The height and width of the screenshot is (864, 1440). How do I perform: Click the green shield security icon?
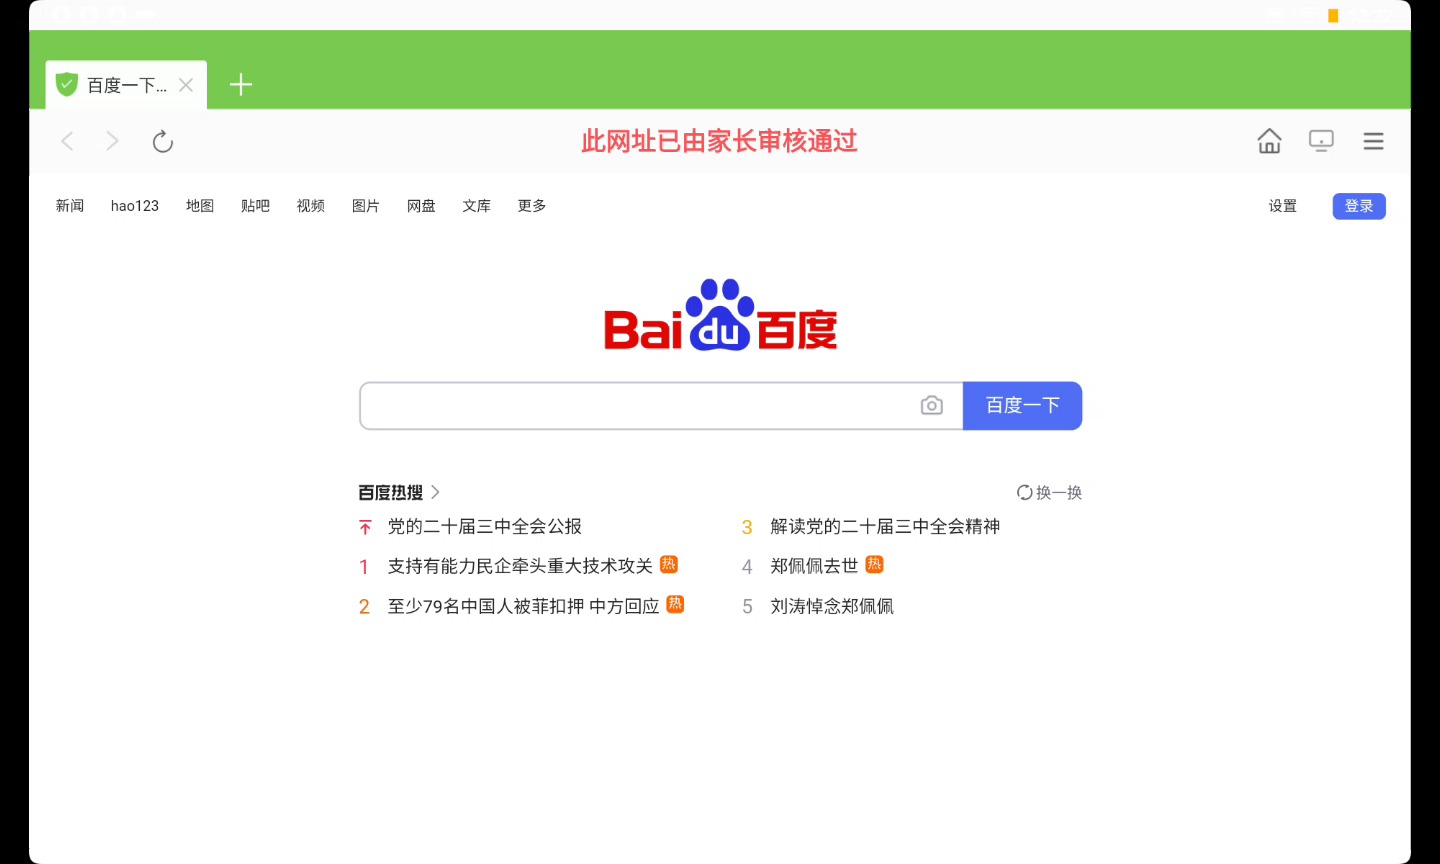click(x=67, y=85)
